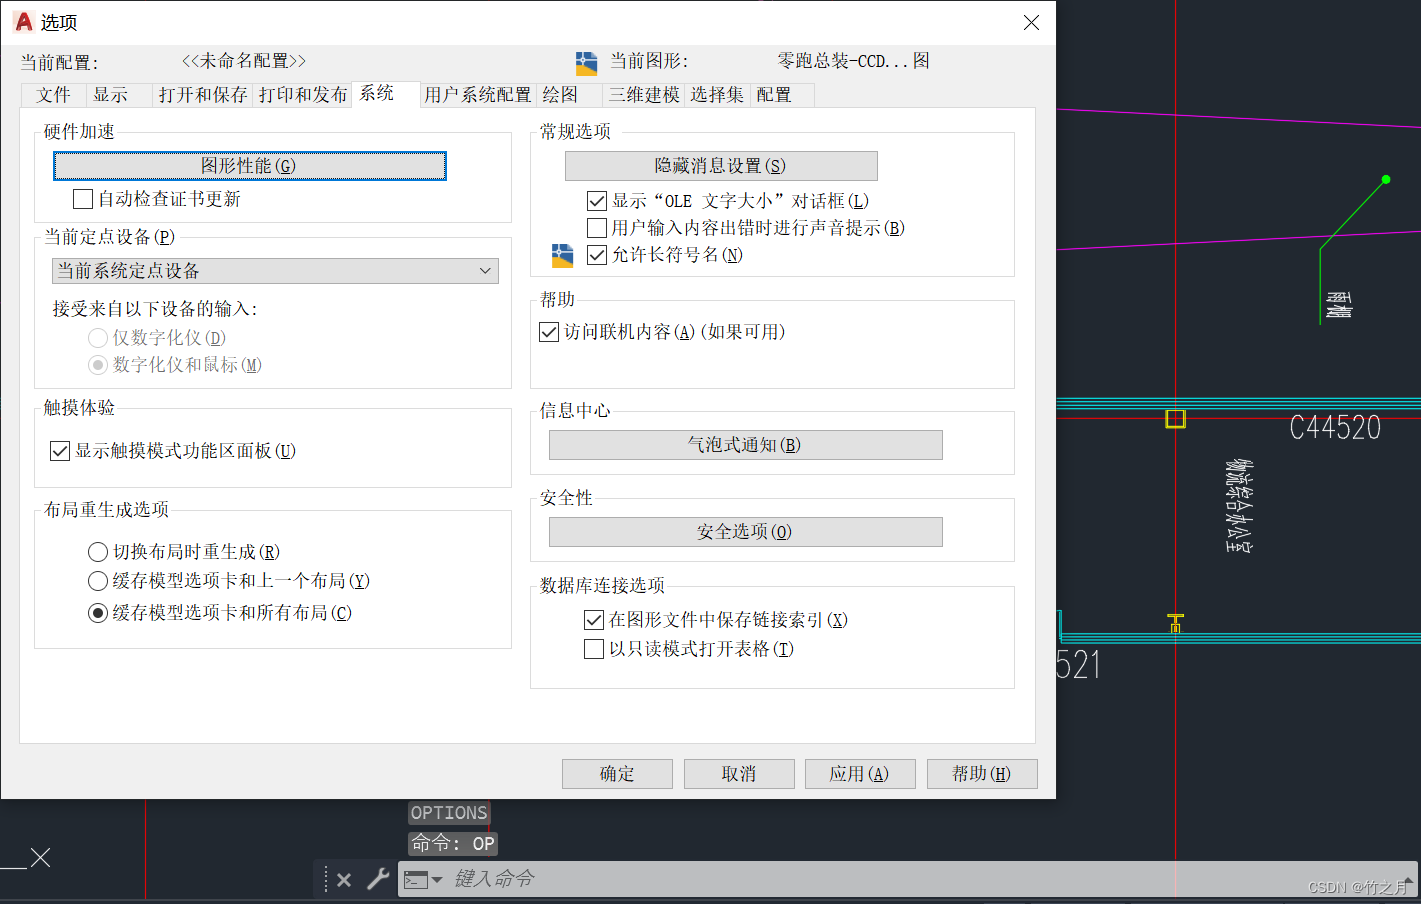
Task: Click 应用 button
Action: pos(860,774)
